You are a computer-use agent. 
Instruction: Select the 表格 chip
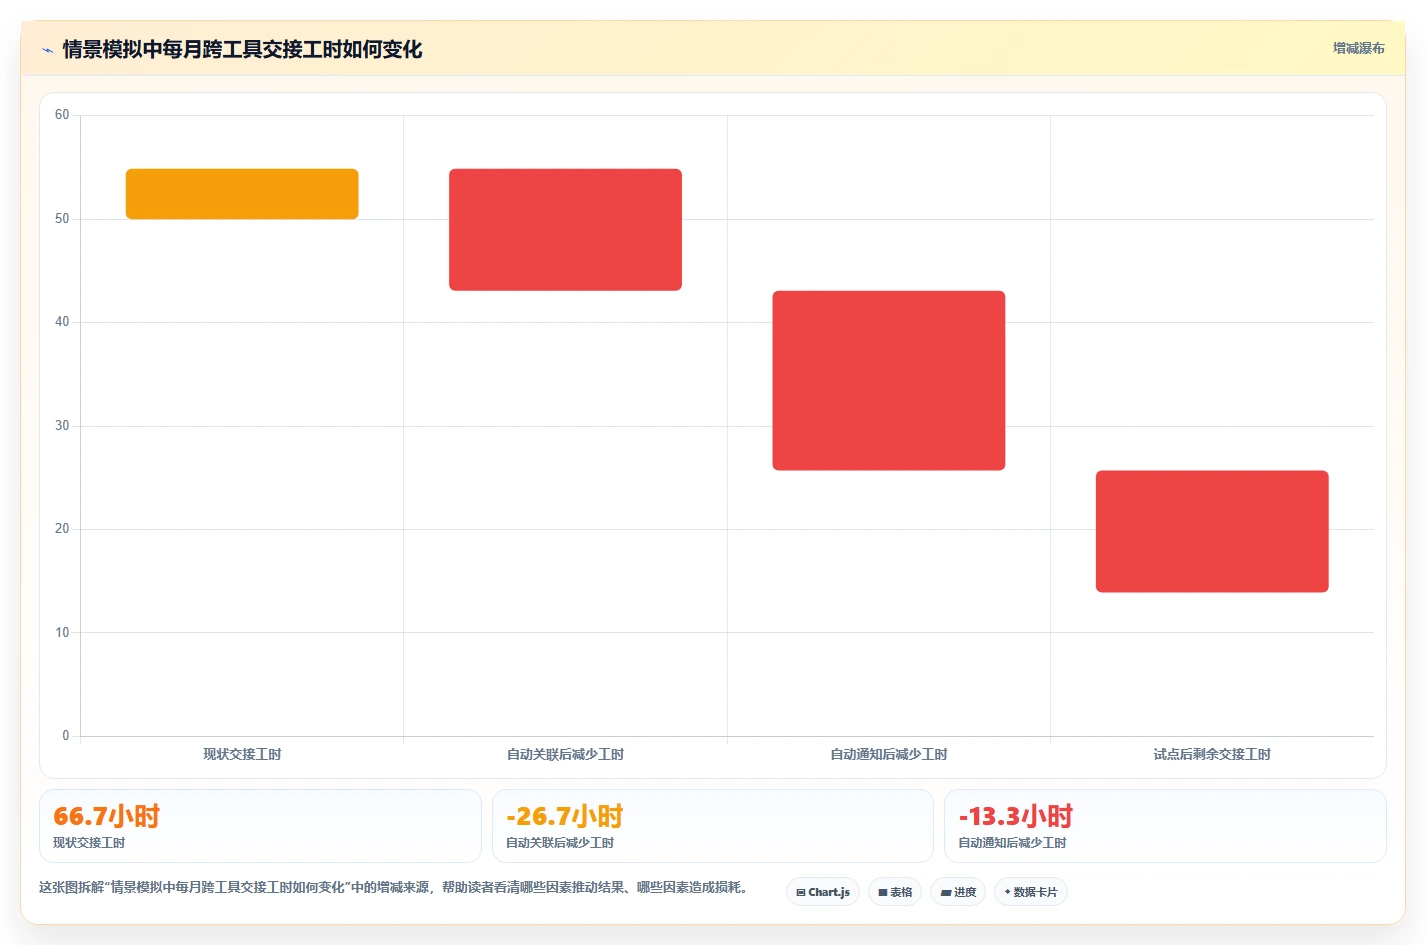[x=895, y=892]
